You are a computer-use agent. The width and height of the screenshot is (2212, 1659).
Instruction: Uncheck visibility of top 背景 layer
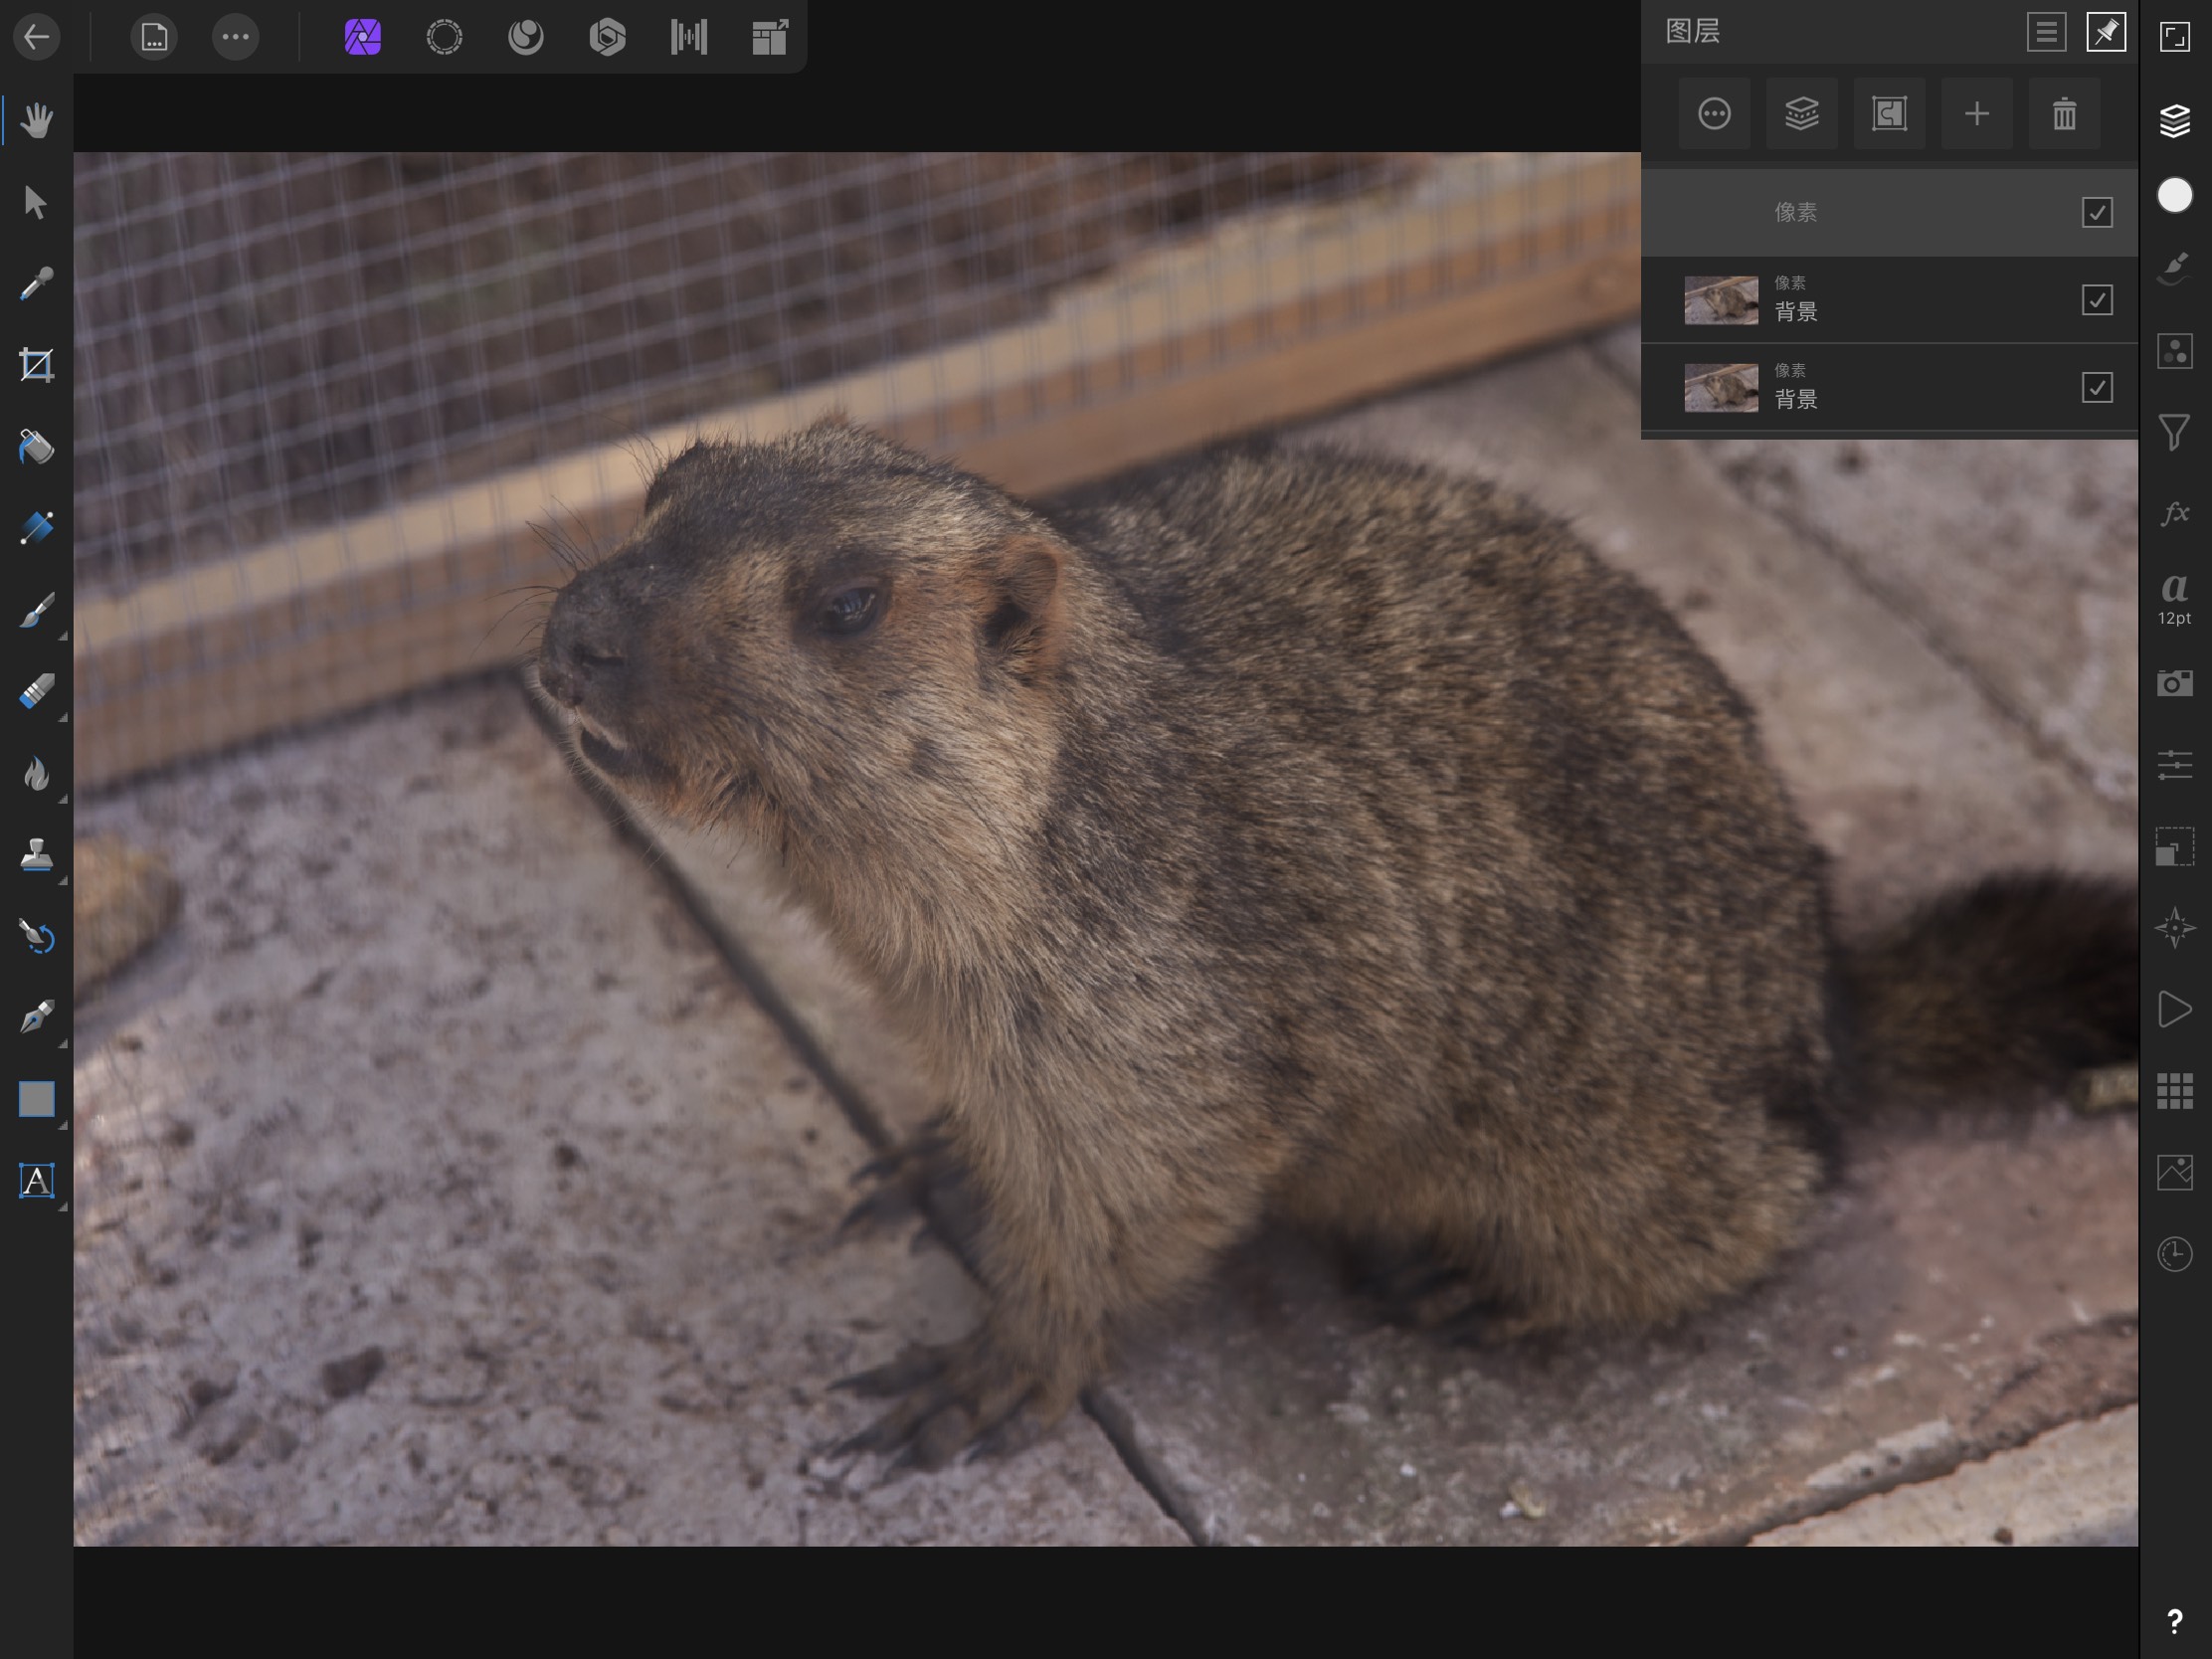click(x=2099, y=299)
